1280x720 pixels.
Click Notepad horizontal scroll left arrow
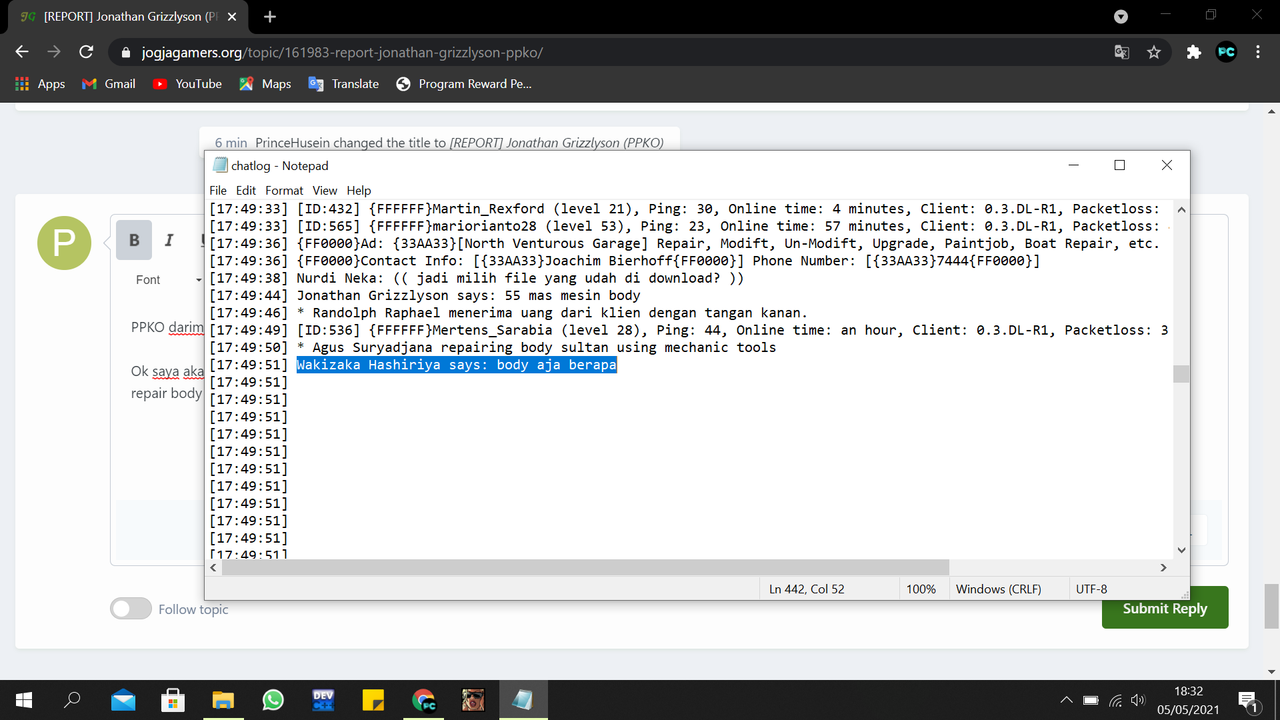tap(213, 567)
